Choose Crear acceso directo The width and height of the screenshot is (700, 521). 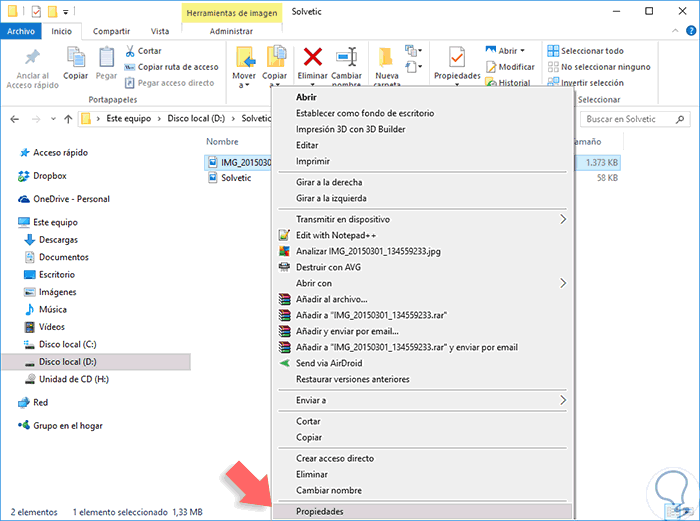click(x=335, y=458)
